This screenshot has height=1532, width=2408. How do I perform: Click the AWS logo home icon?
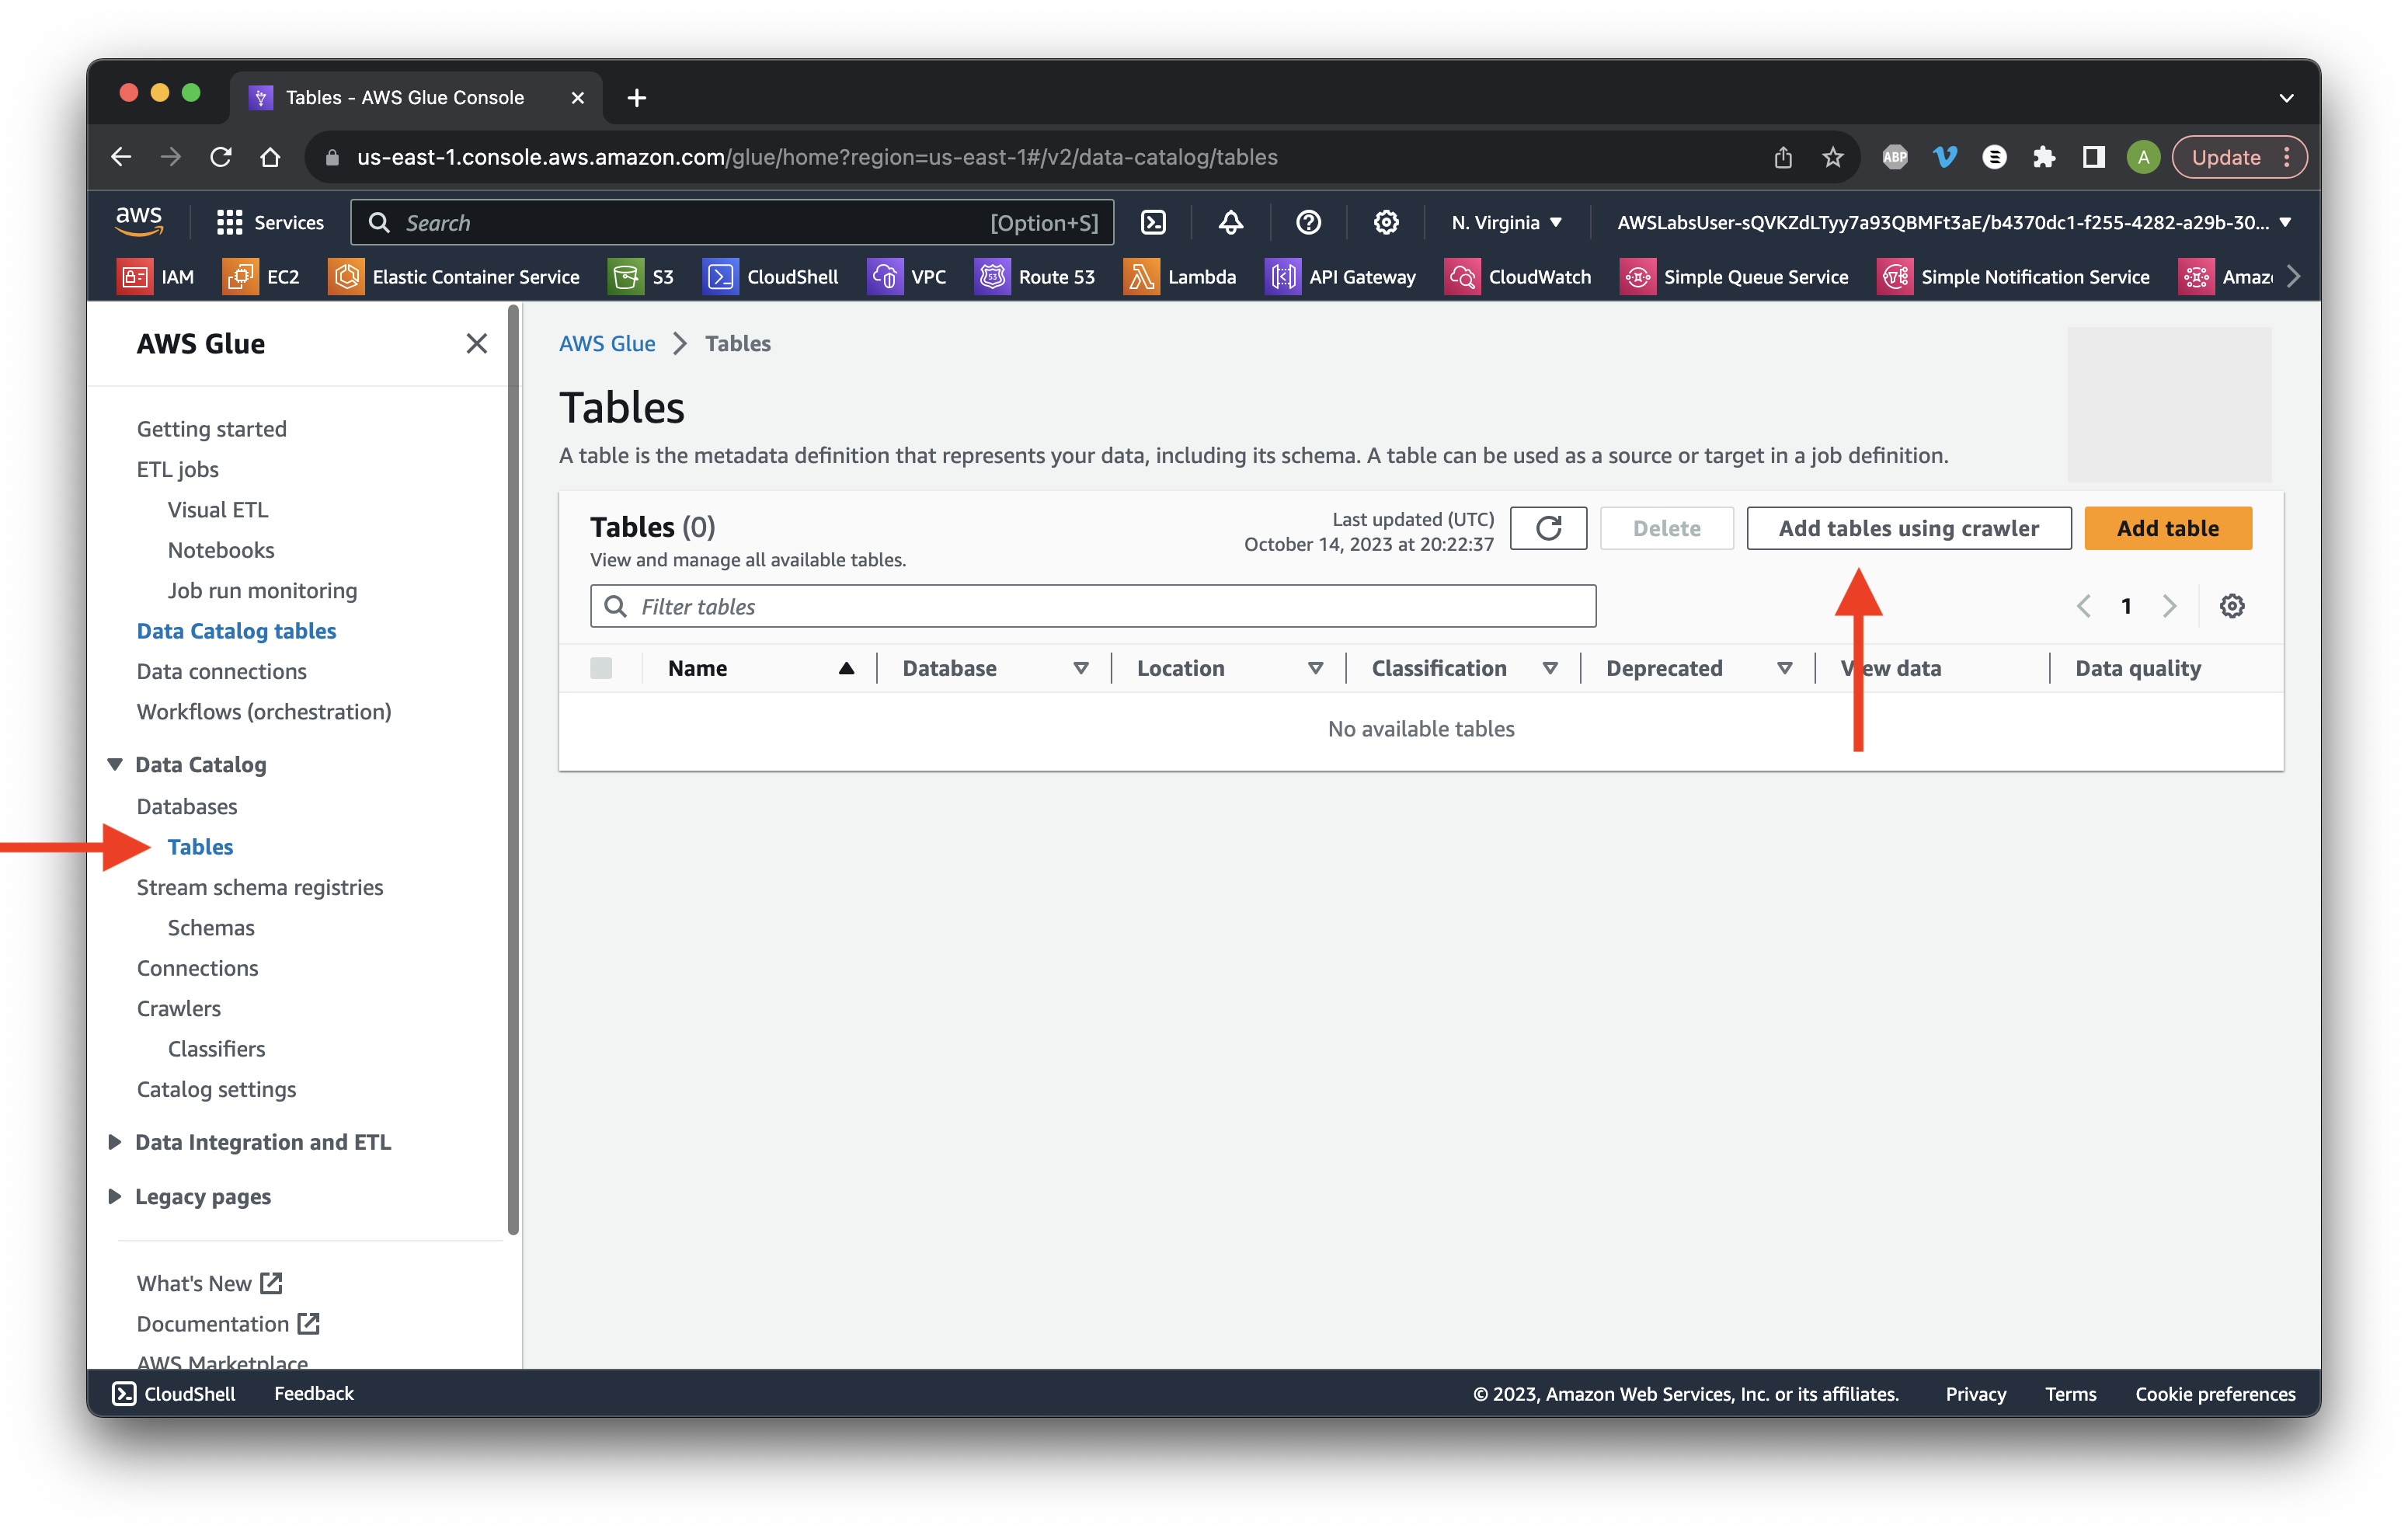point(139,221)
